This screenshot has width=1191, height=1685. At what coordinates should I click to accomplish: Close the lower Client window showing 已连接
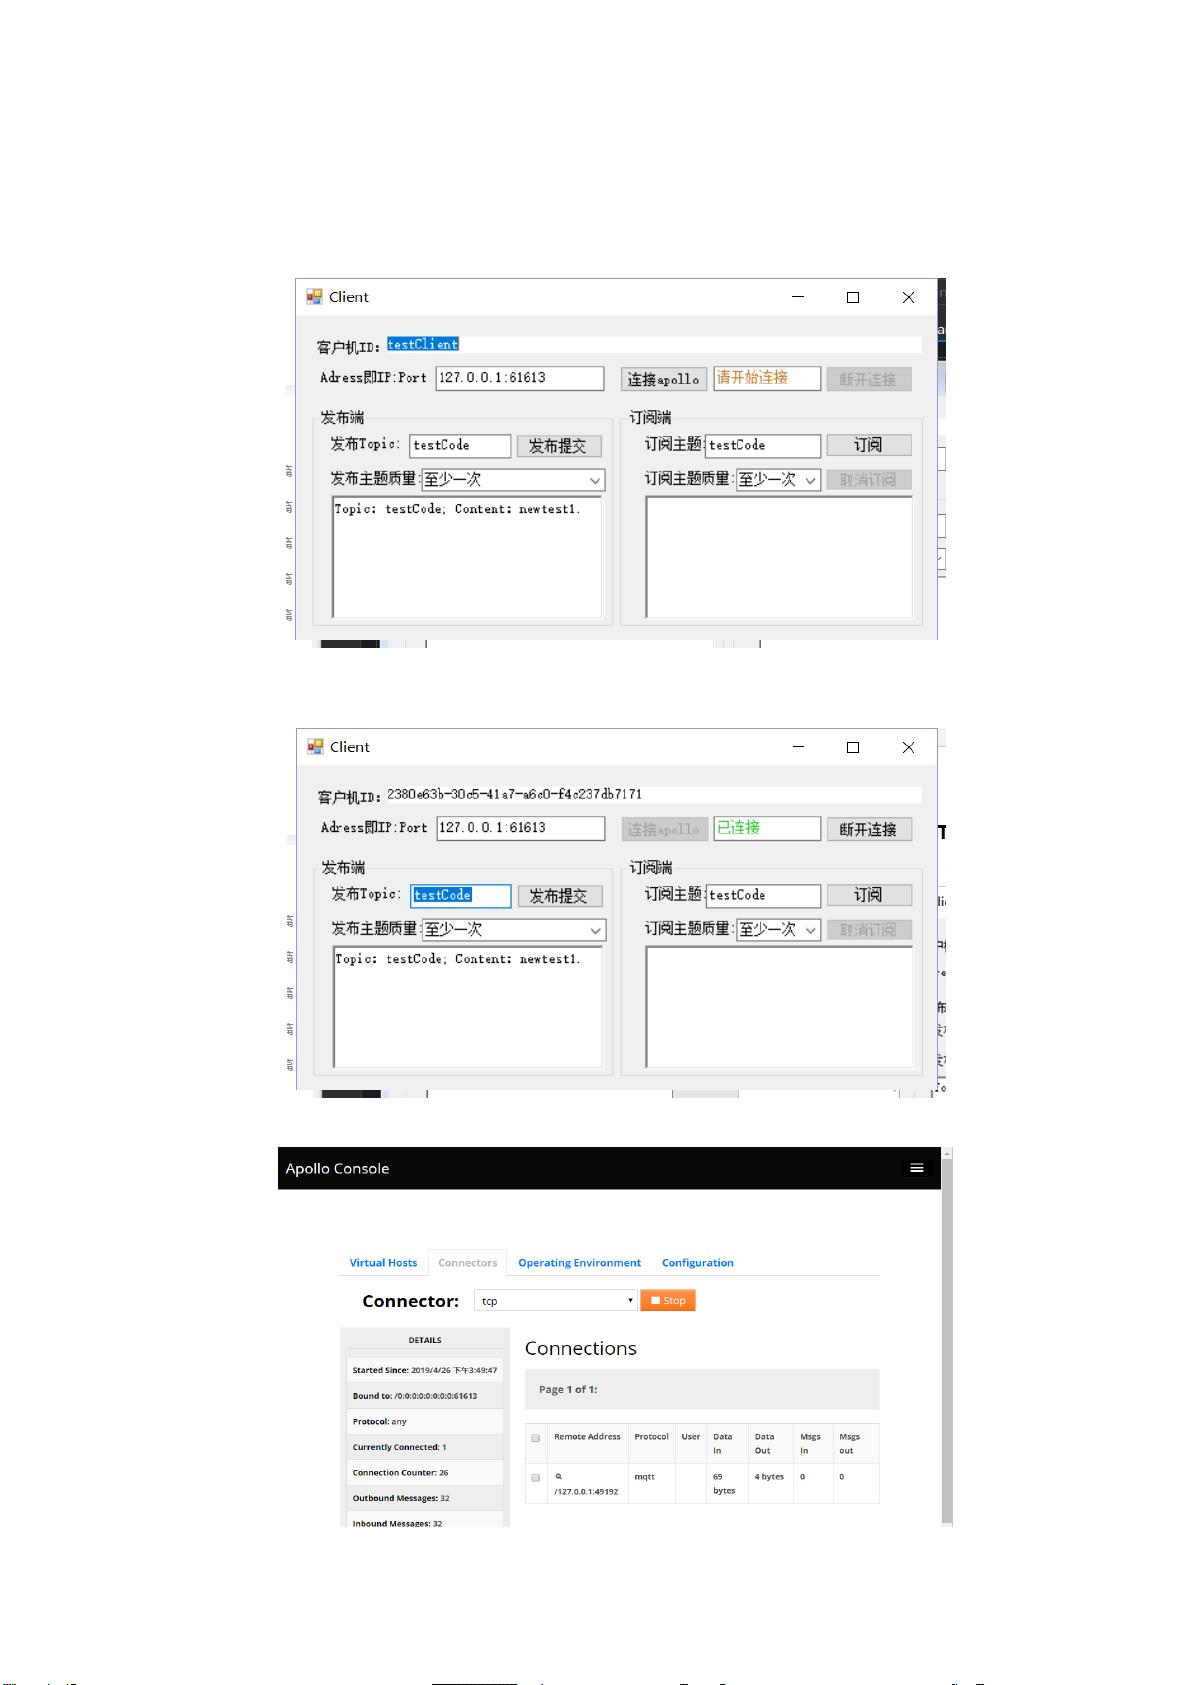coord(908,747)
